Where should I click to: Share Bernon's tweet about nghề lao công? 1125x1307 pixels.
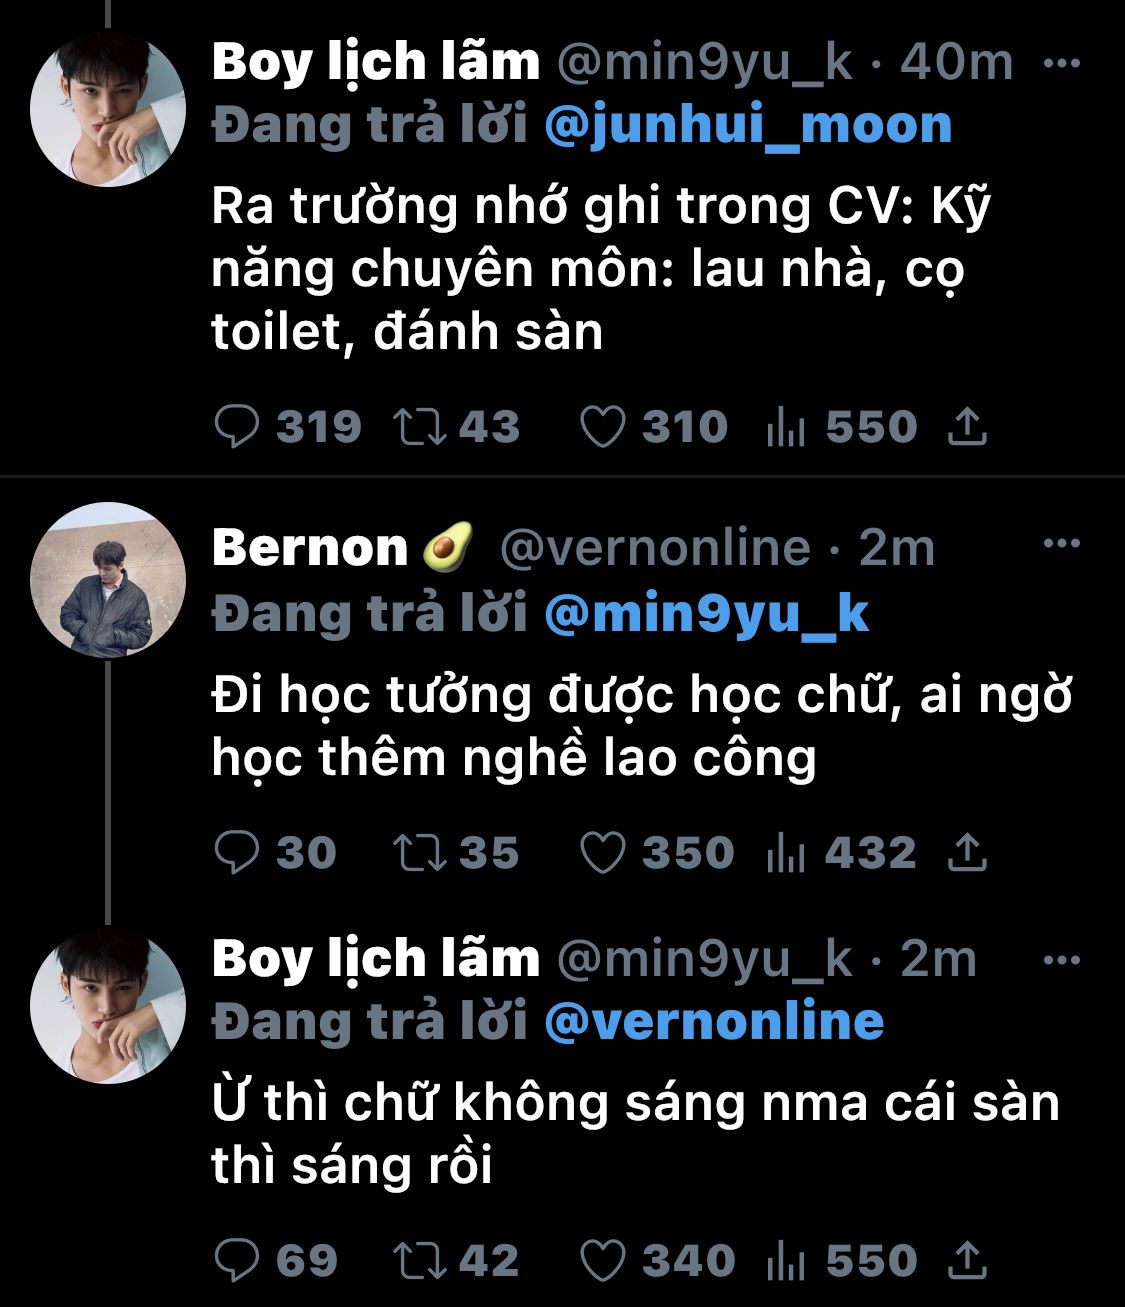tap(967, 853)
